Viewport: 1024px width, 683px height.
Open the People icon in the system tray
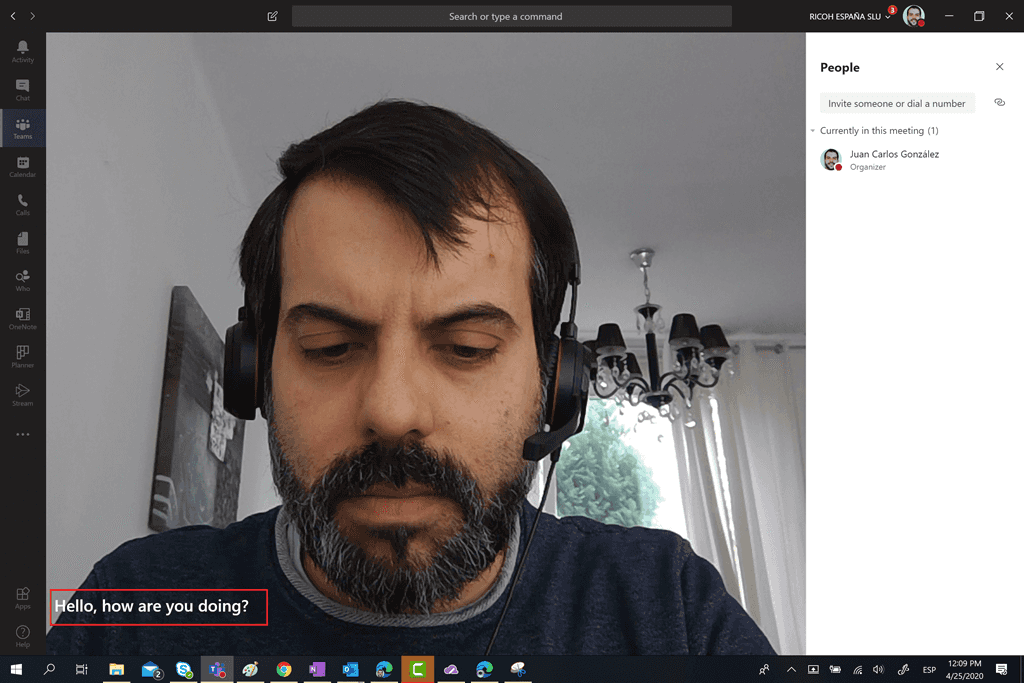[x=763, y=669]
